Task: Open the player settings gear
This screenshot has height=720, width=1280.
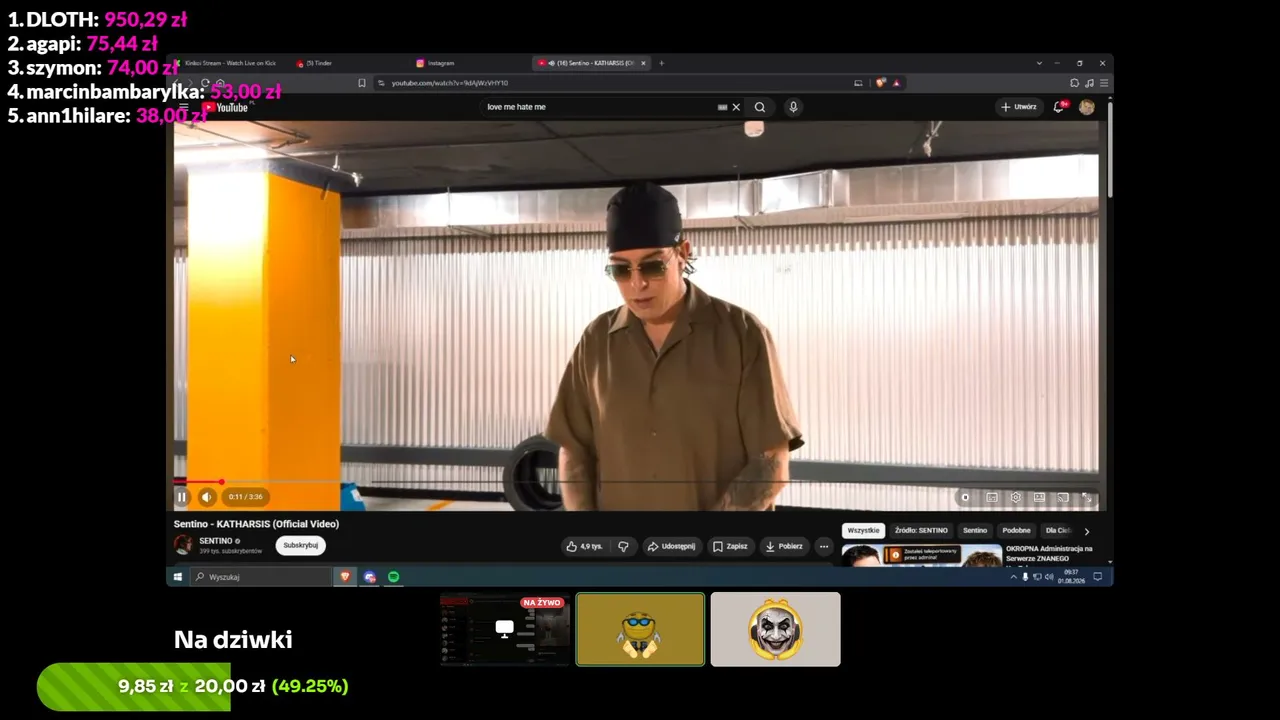Action: (1016, 497)
